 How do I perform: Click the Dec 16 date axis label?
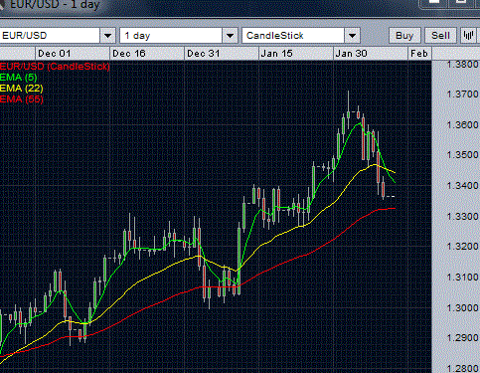(129, 53)
